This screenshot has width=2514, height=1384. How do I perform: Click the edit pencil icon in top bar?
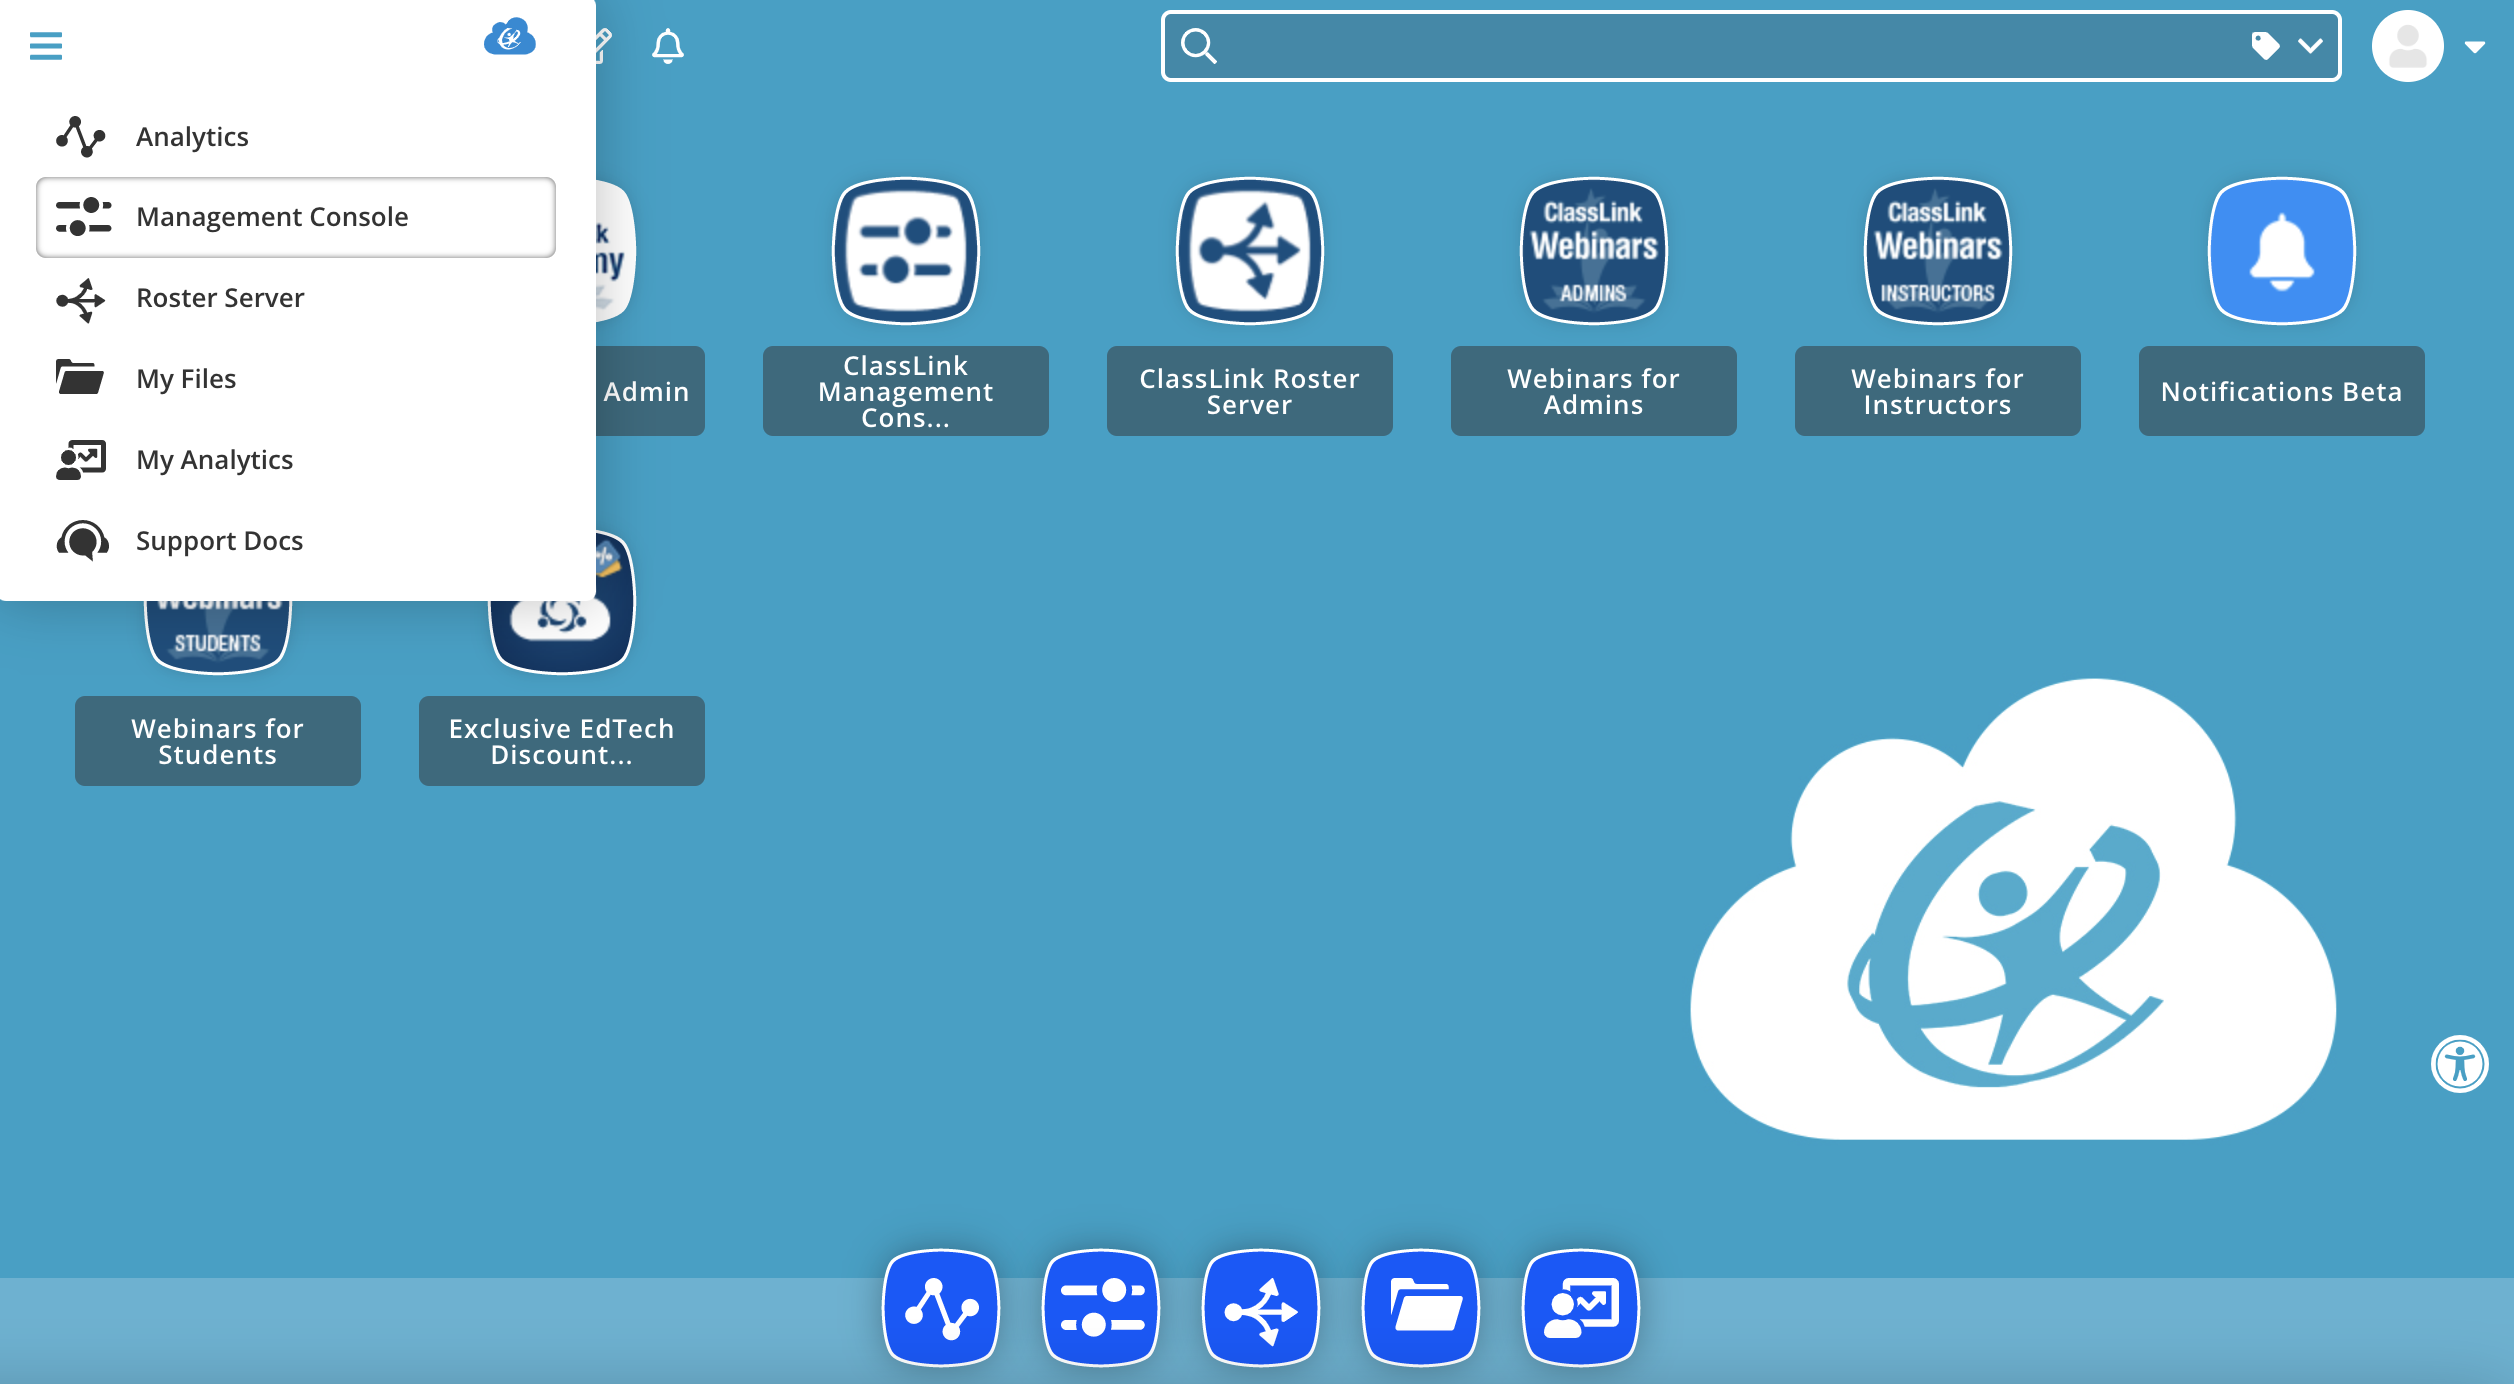603,46
